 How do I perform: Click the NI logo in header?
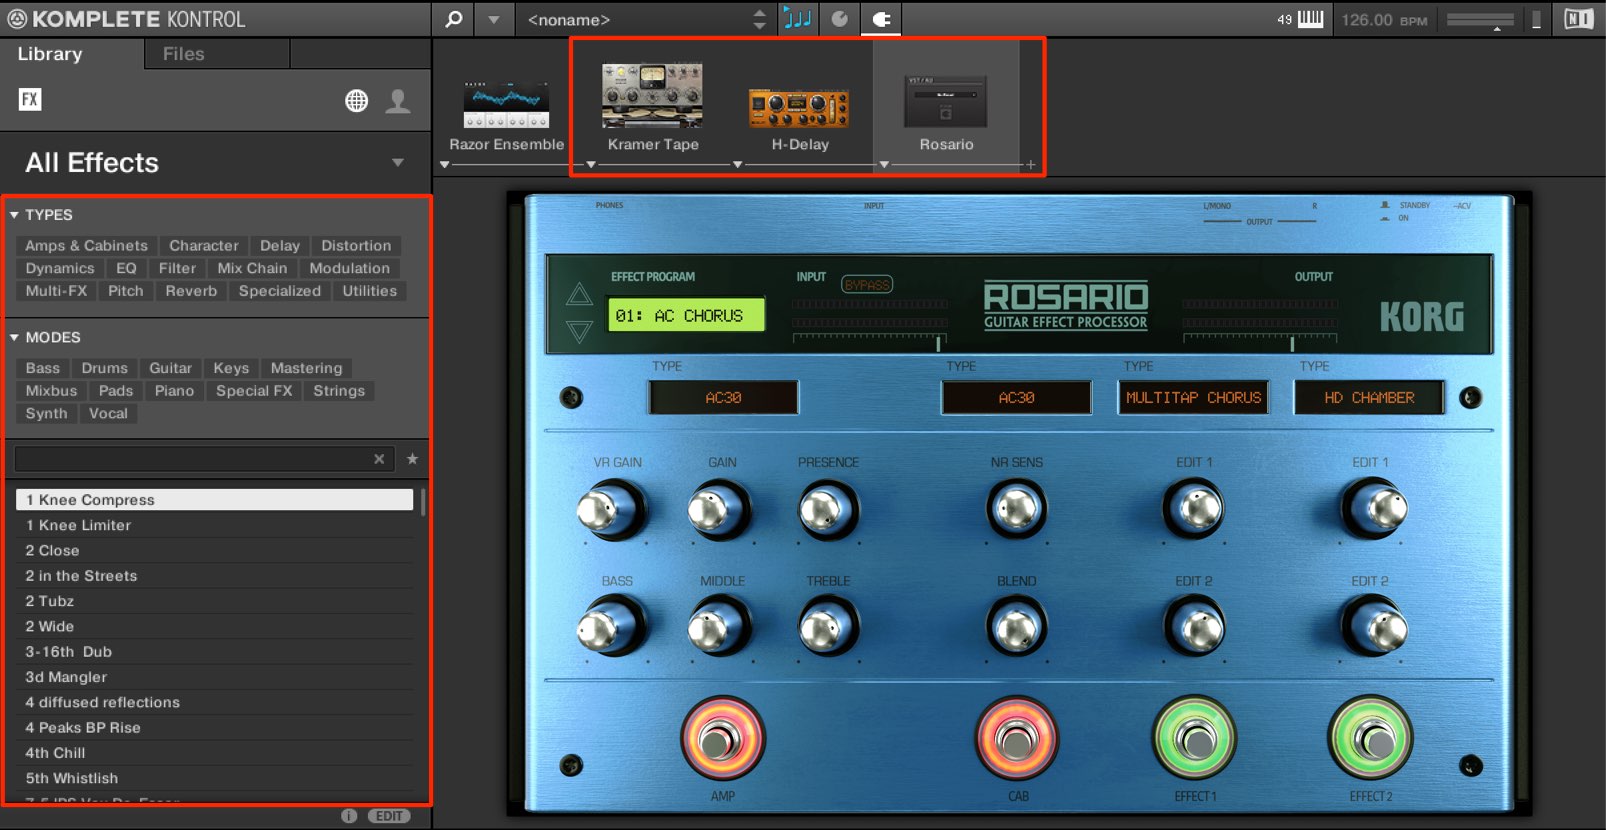(x=1578, y=19)
